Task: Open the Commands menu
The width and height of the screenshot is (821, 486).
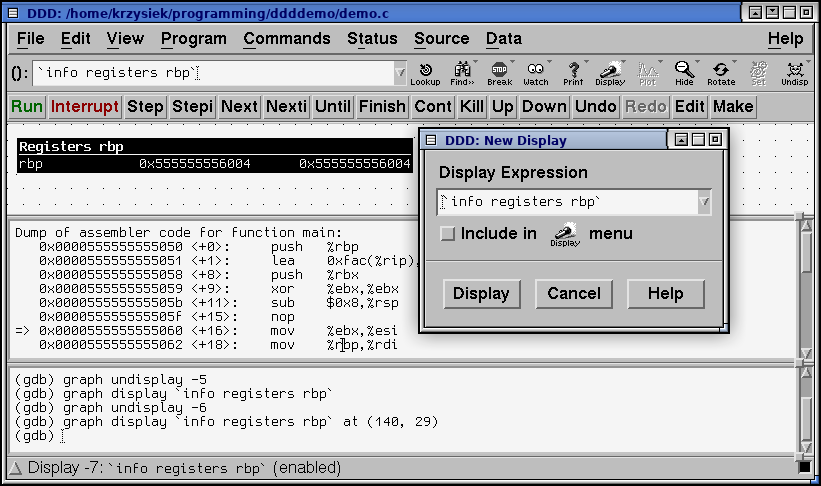Action: (x=287, y=39)
